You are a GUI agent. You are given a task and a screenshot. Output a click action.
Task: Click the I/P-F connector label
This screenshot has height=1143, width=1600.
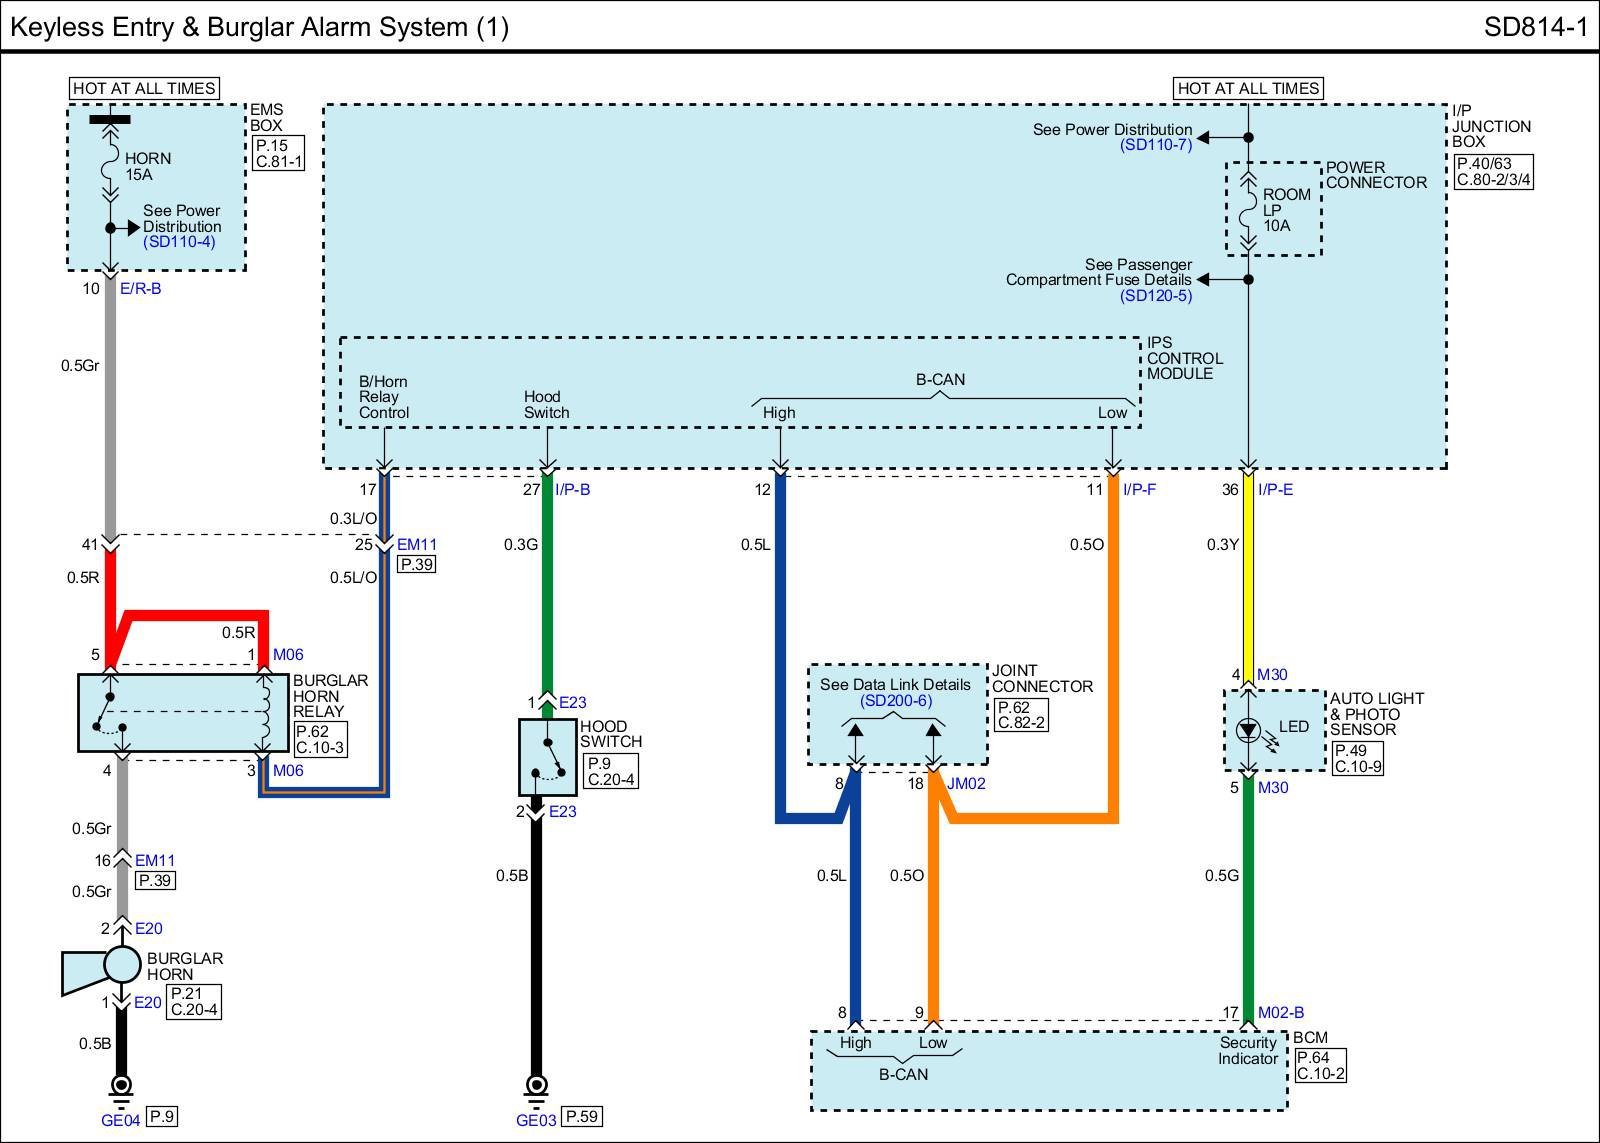click(x=1139, y=490)
